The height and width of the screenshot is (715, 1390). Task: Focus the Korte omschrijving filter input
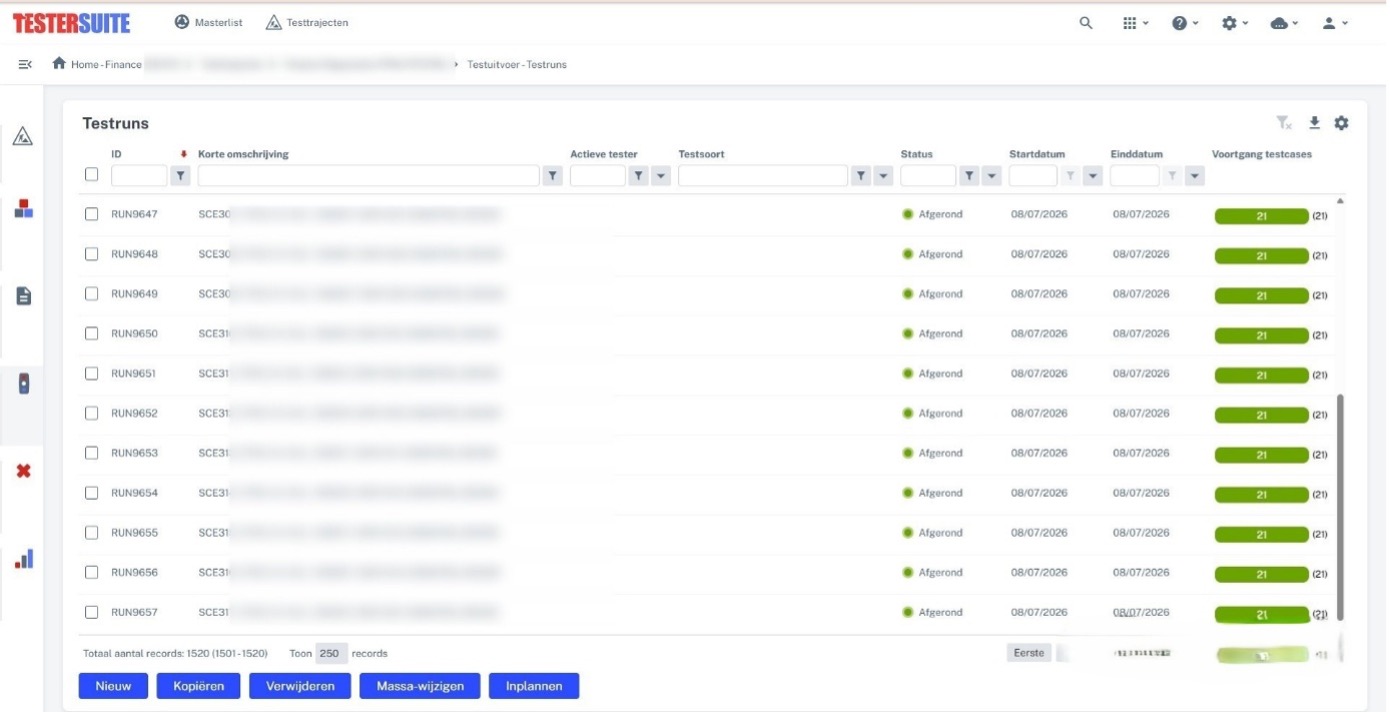[368, 176]
